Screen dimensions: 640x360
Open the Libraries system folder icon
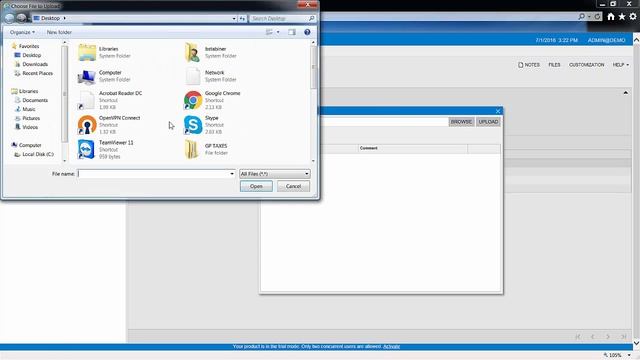click(x=87, y=52)
